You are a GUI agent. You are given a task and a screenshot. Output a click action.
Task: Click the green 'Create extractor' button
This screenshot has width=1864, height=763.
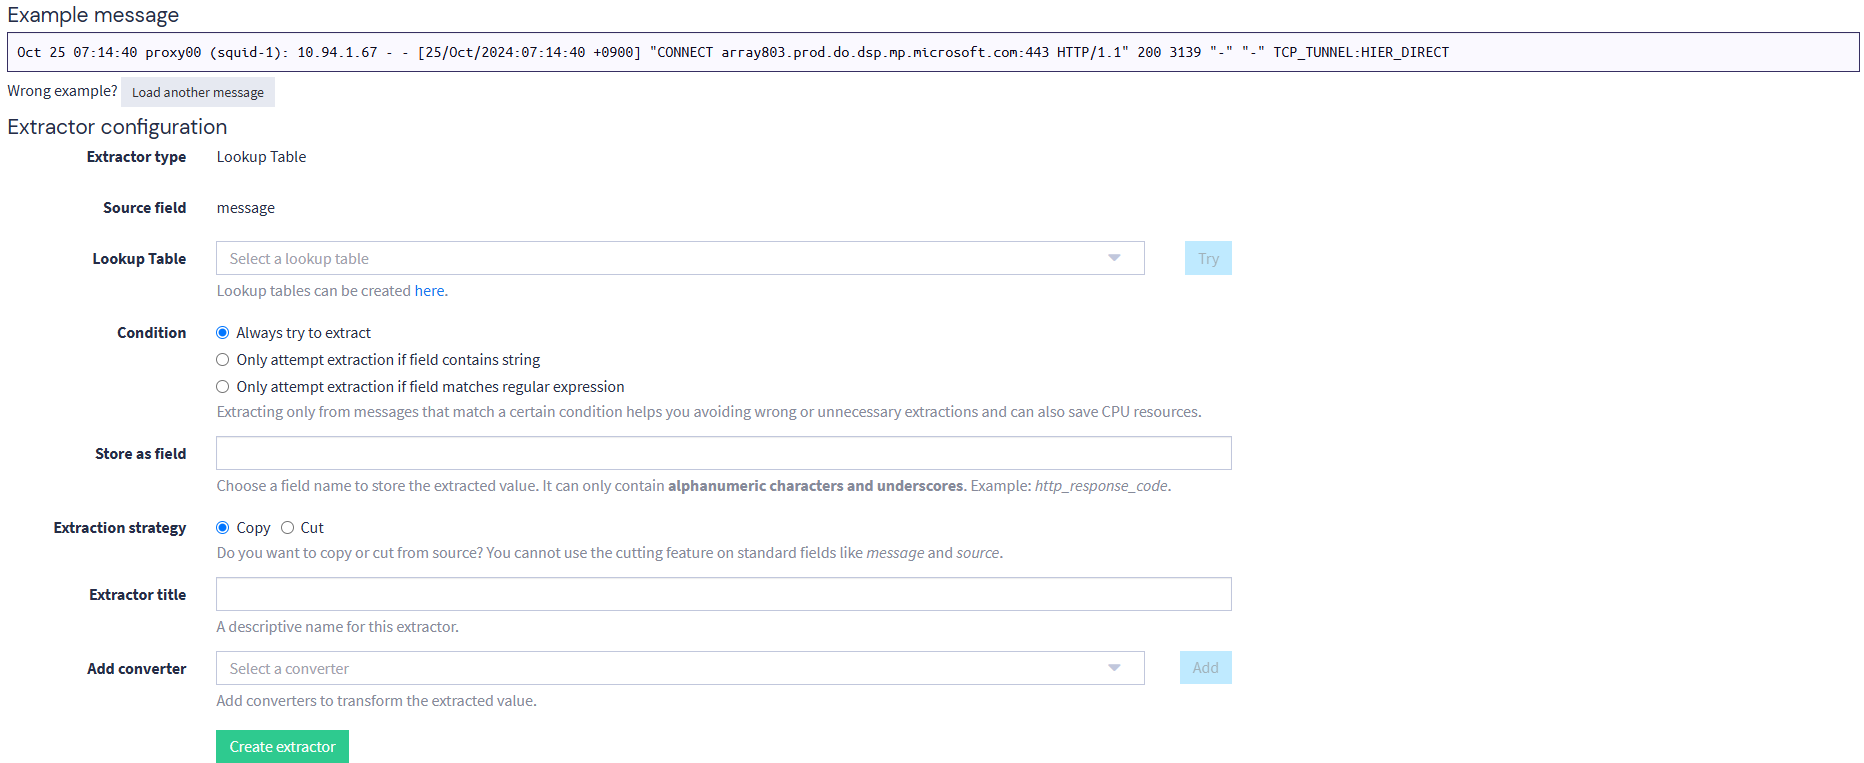coord(282,747)
